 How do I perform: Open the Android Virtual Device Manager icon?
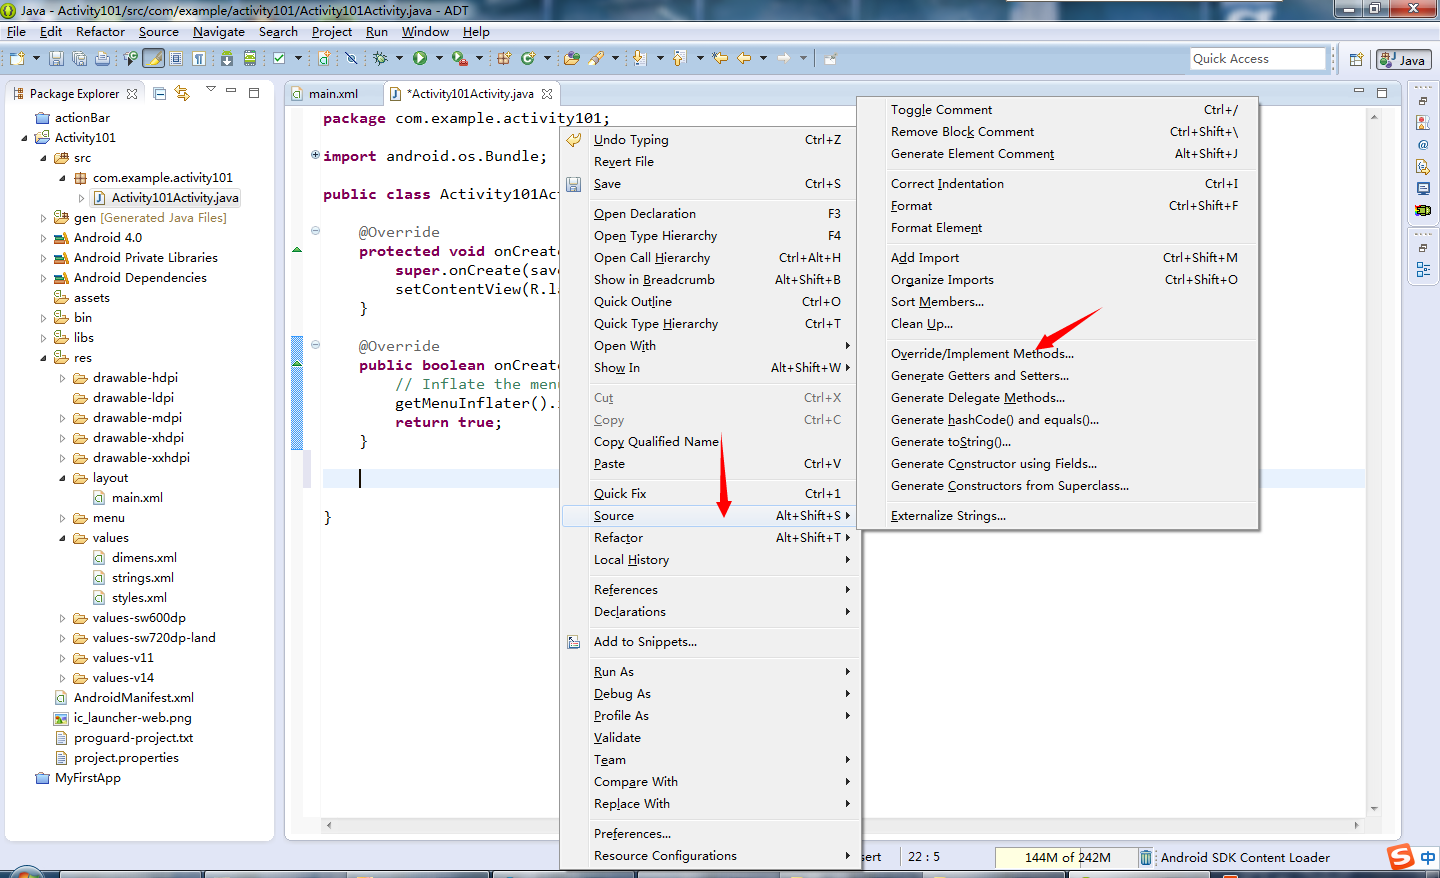click(x=250, y=59)
